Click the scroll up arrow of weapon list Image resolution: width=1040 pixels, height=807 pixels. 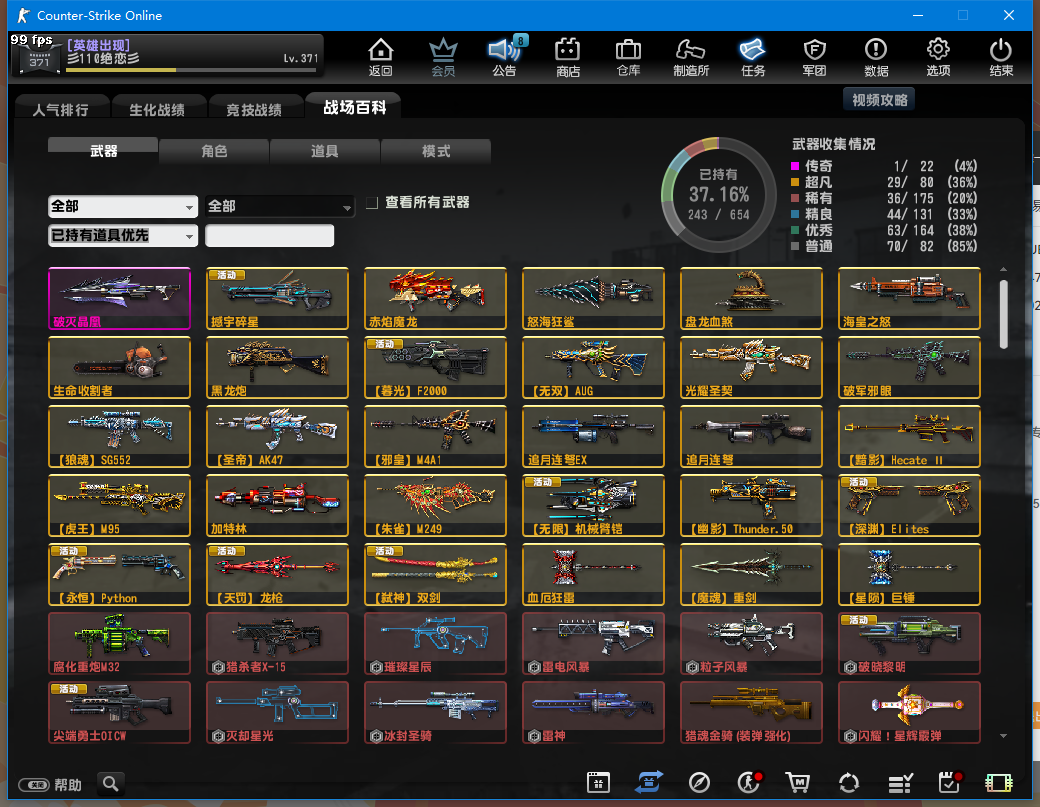[x=1004, y=270]
